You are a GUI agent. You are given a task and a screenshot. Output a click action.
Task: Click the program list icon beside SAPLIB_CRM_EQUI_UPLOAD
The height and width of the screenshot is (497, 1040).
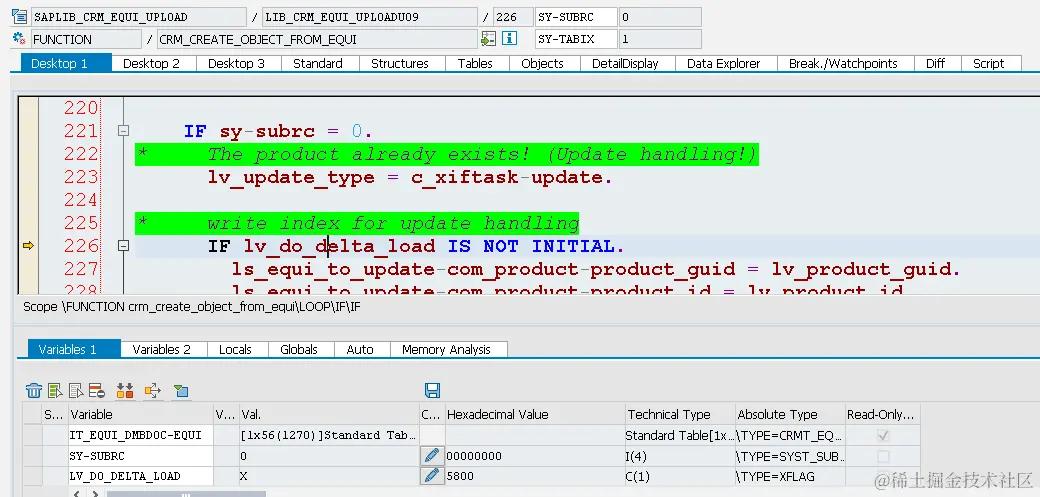tap(19, 16)
